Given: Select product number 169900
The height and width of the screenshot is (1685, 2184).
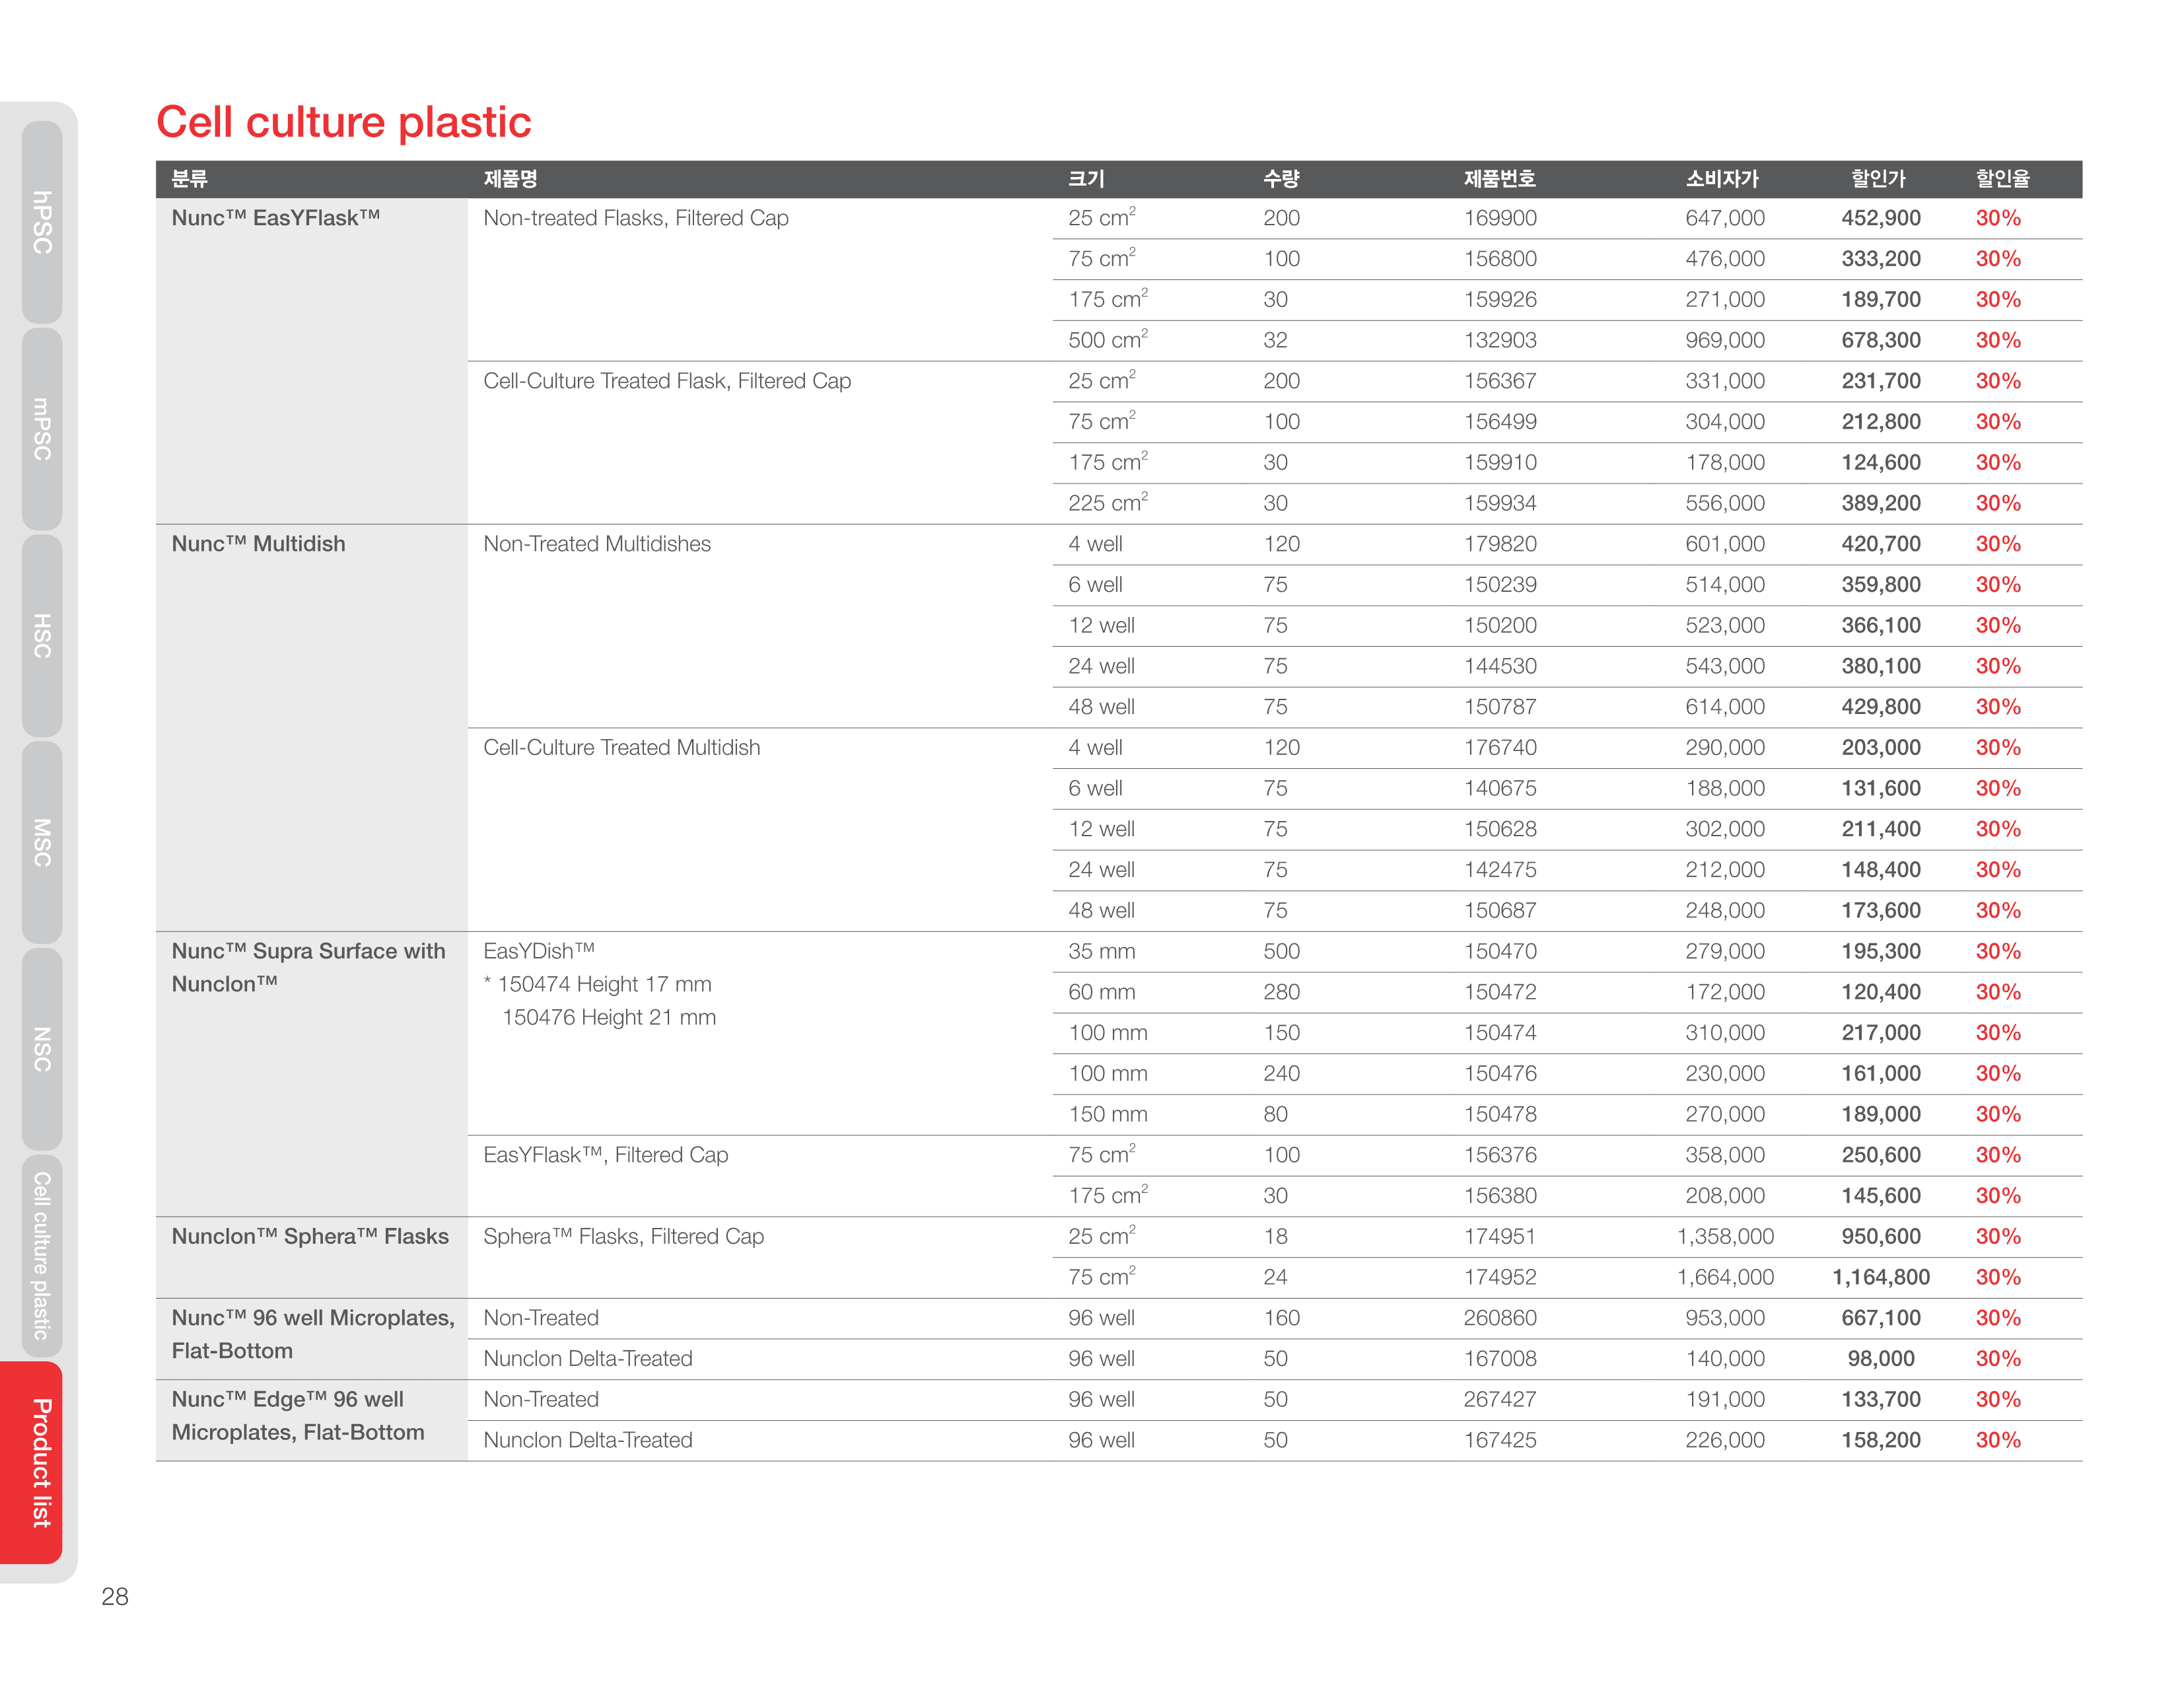Looking at the screenshot, I should click(1500, 218).
